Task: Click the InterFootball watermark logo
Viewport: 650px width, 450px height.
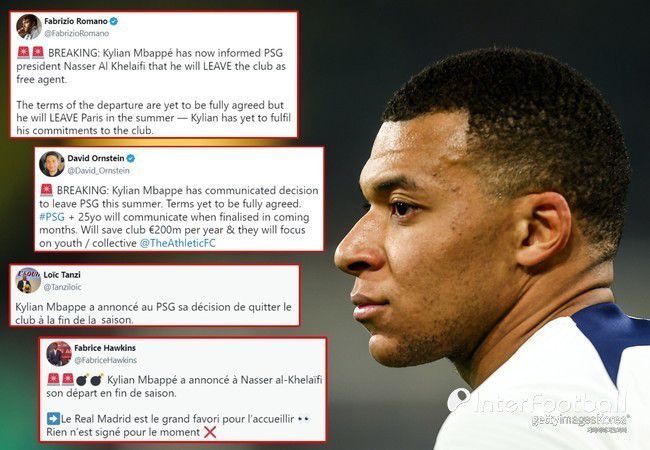Action: tap(537, 401)
